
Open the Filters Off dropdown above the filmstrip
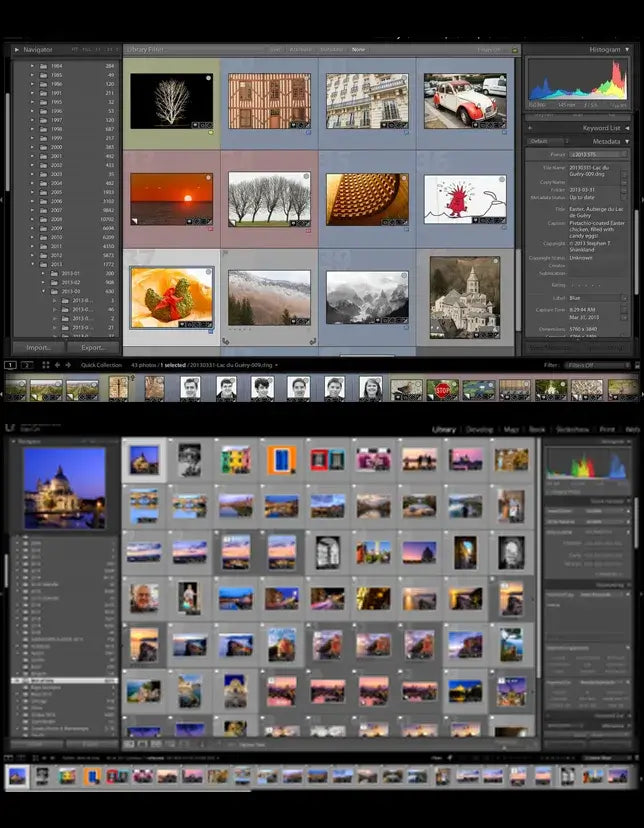pyautogui.click(x=598, y=365)
